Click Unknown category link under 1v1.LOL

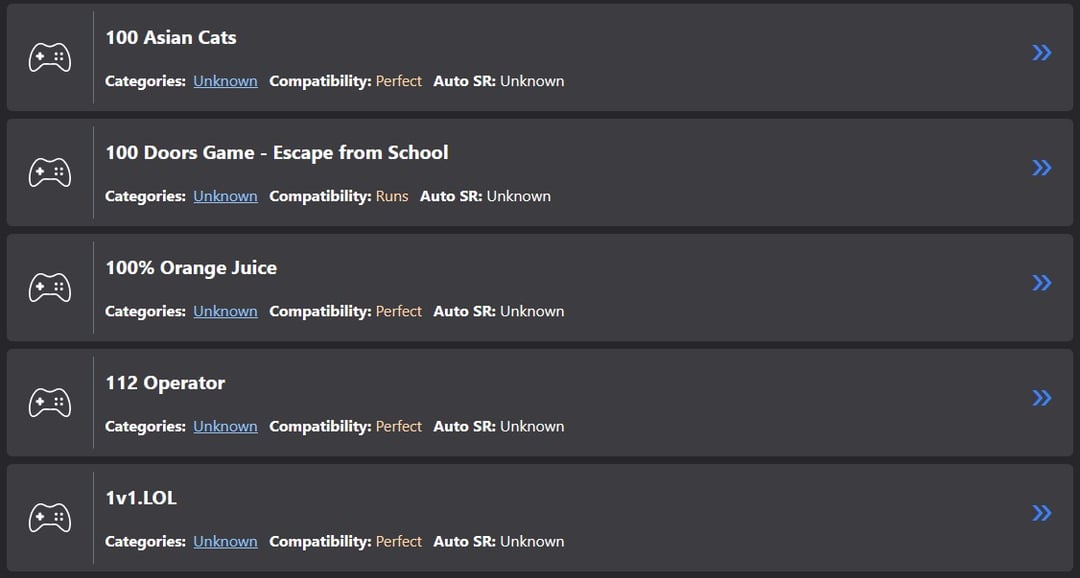[x=225, y=541]
